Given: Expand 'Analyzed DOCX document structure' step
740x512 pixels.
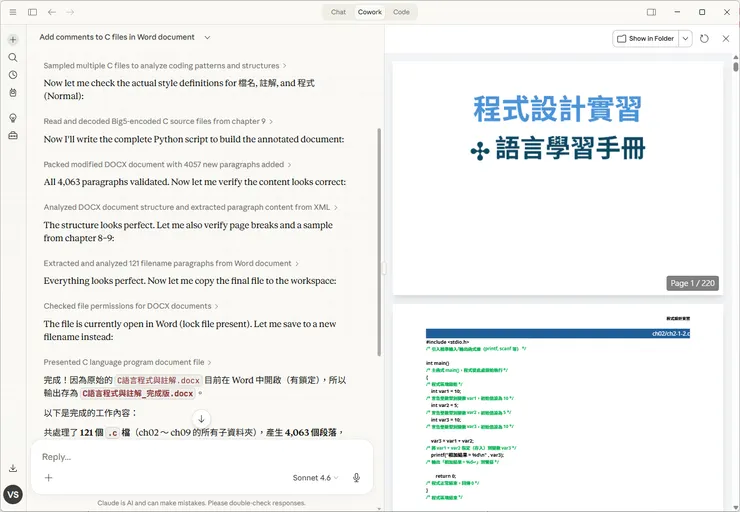Looking at the screenshot, I should [x=190, y=207].
